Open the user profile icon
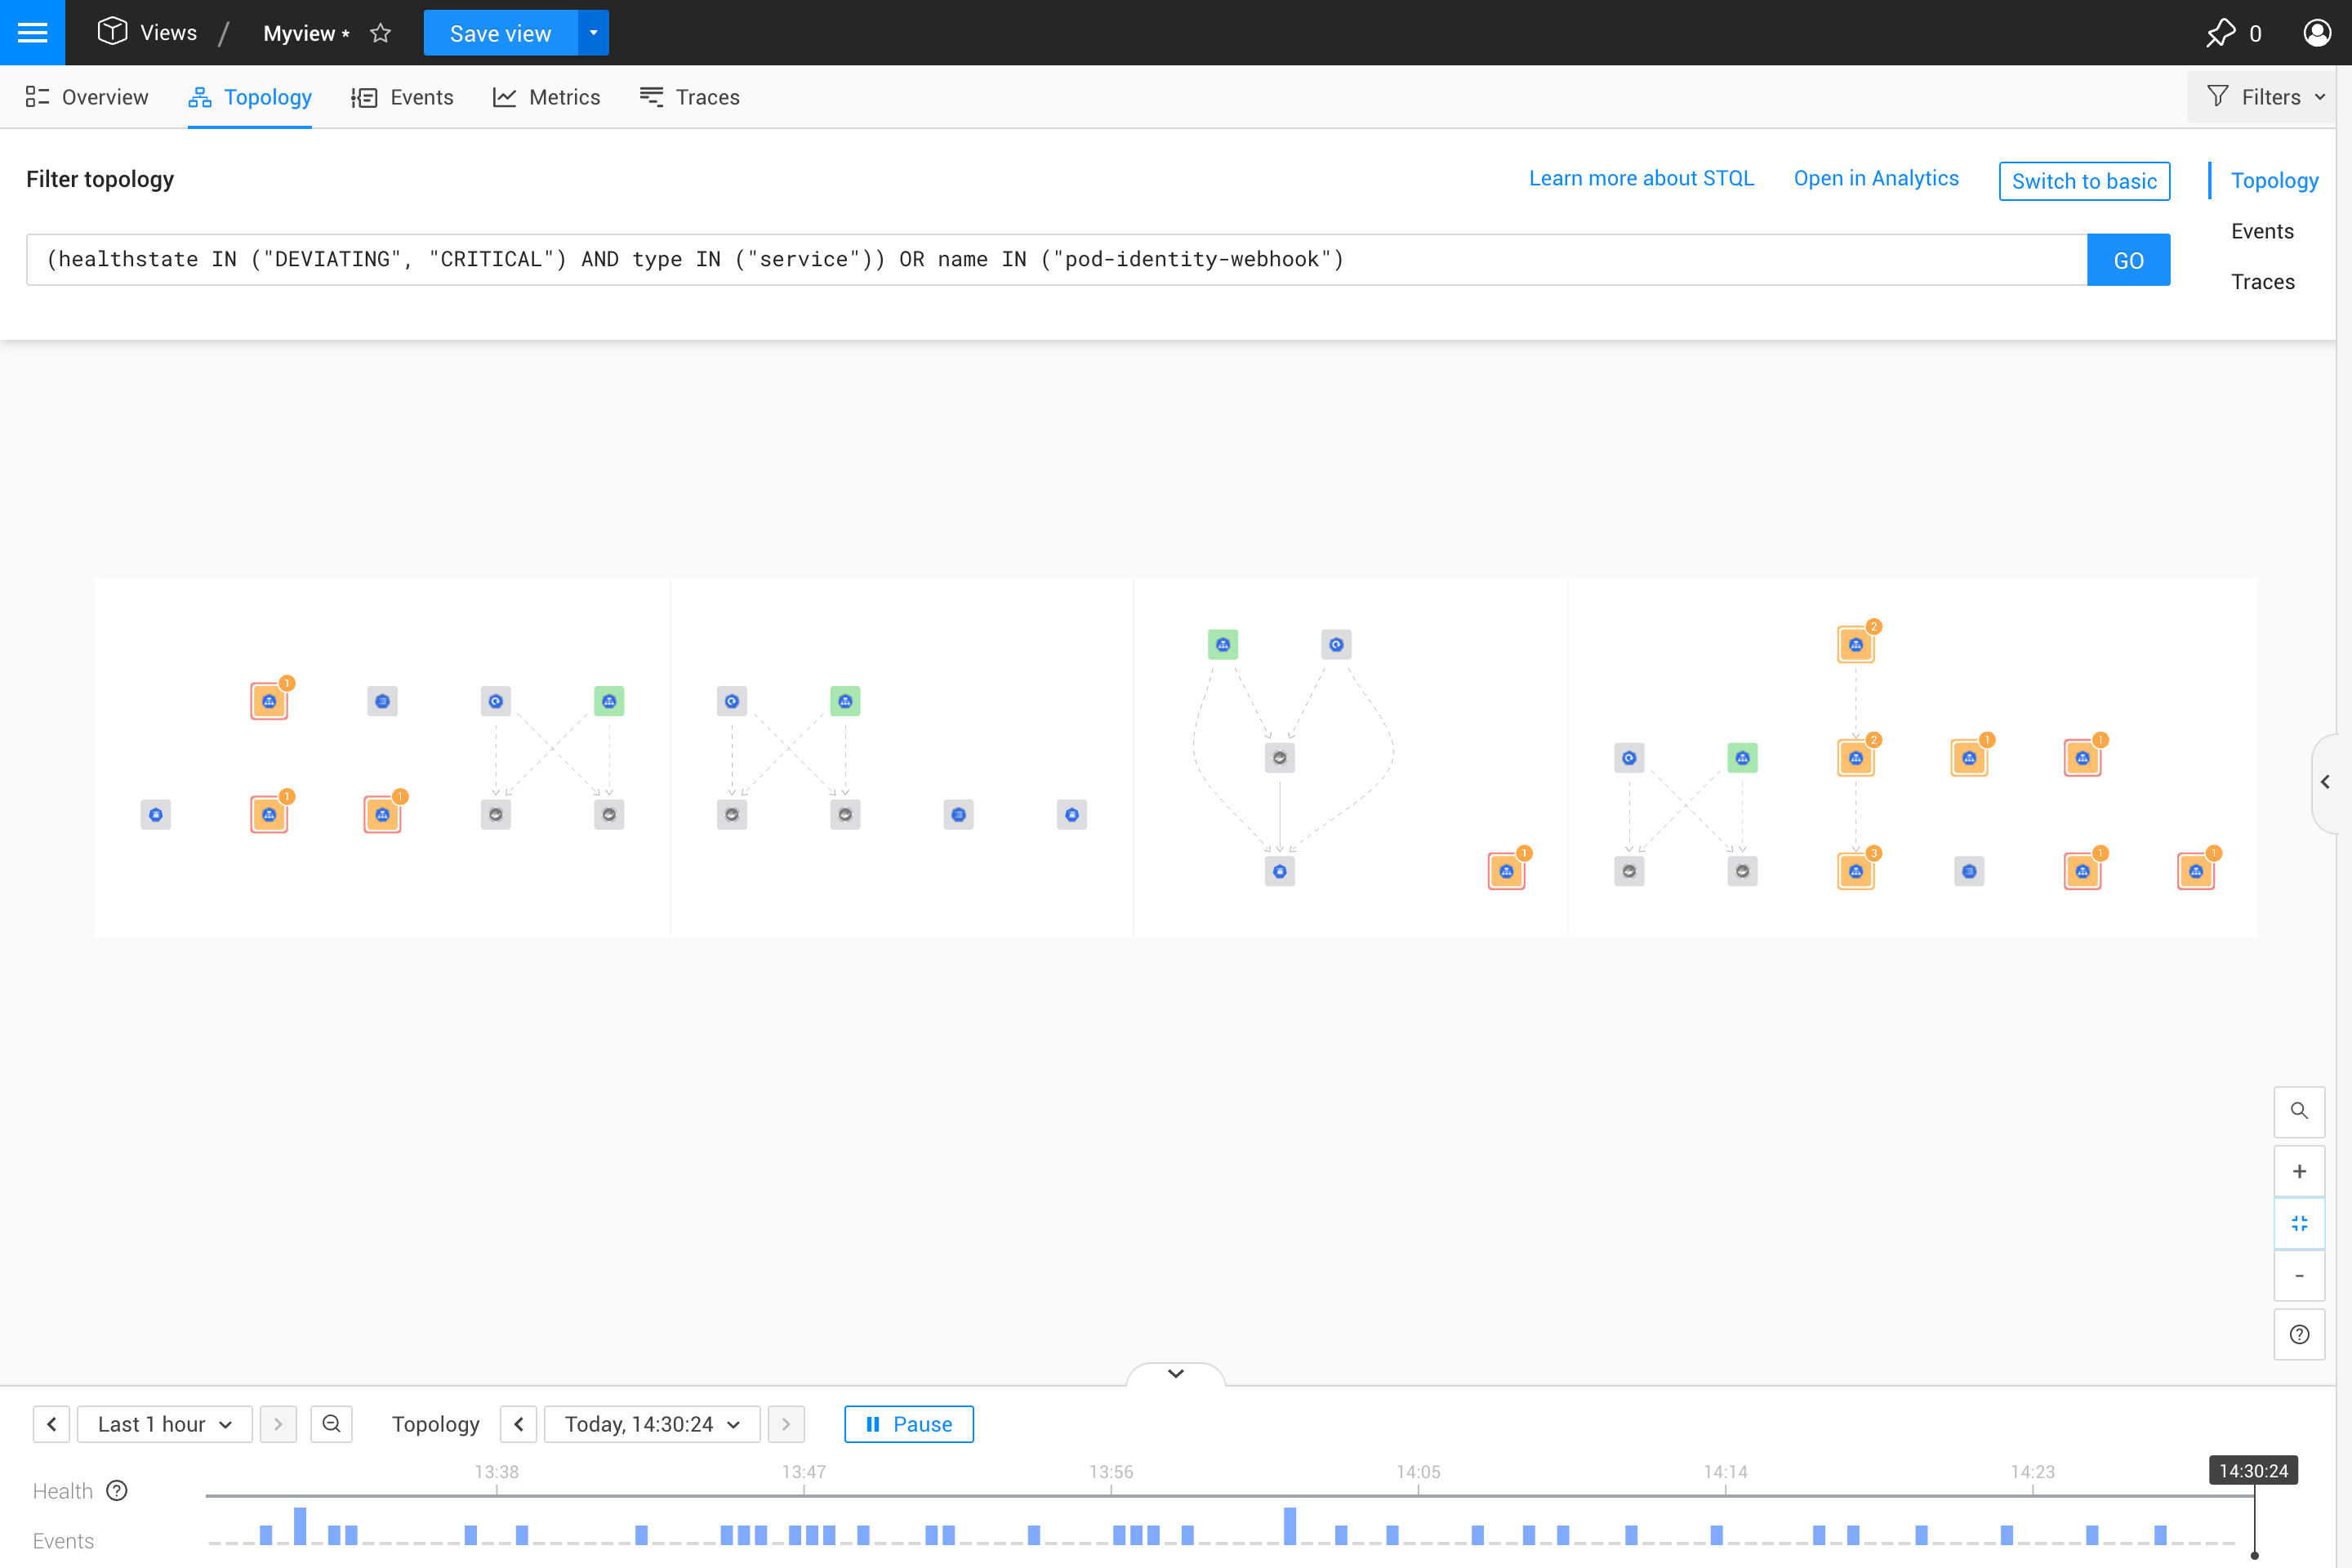 point(2316,33)
